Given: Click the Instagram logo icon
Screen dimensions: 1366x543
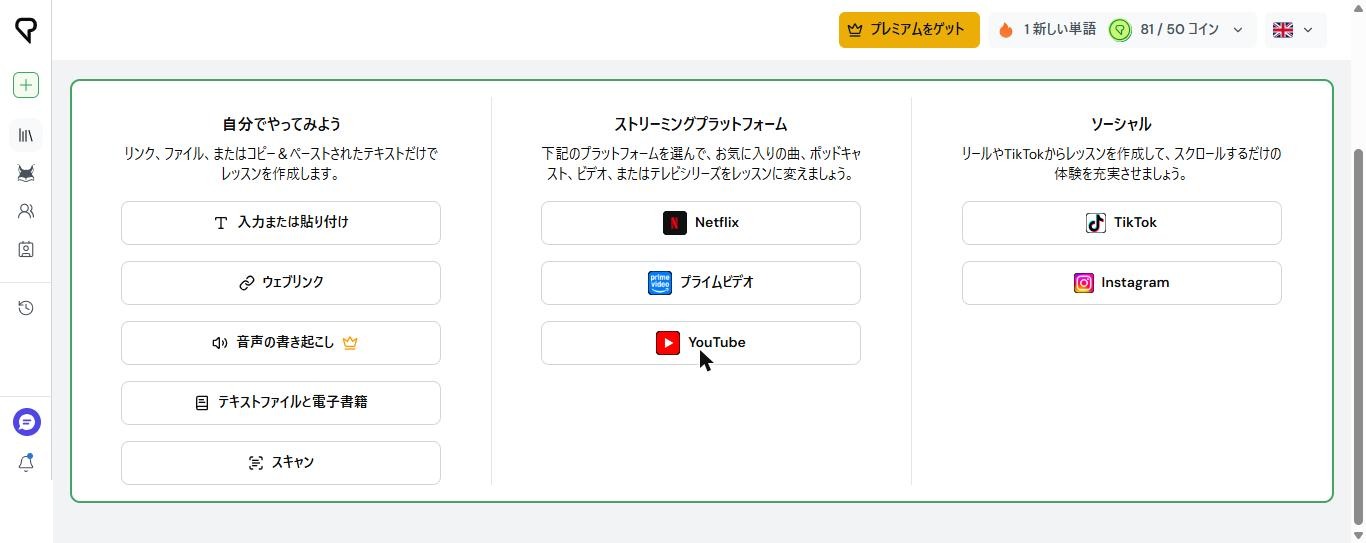Looking at the screenshot, I should [x=1084, y=283].
